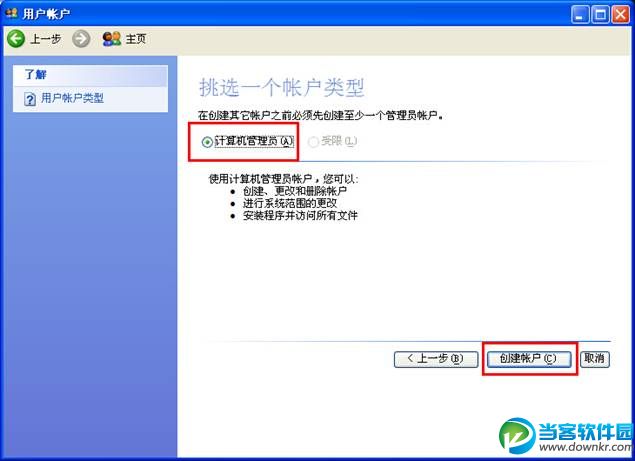Minimize the 用户帐户 window
This screenshot has height=461, width=635.
580,15
